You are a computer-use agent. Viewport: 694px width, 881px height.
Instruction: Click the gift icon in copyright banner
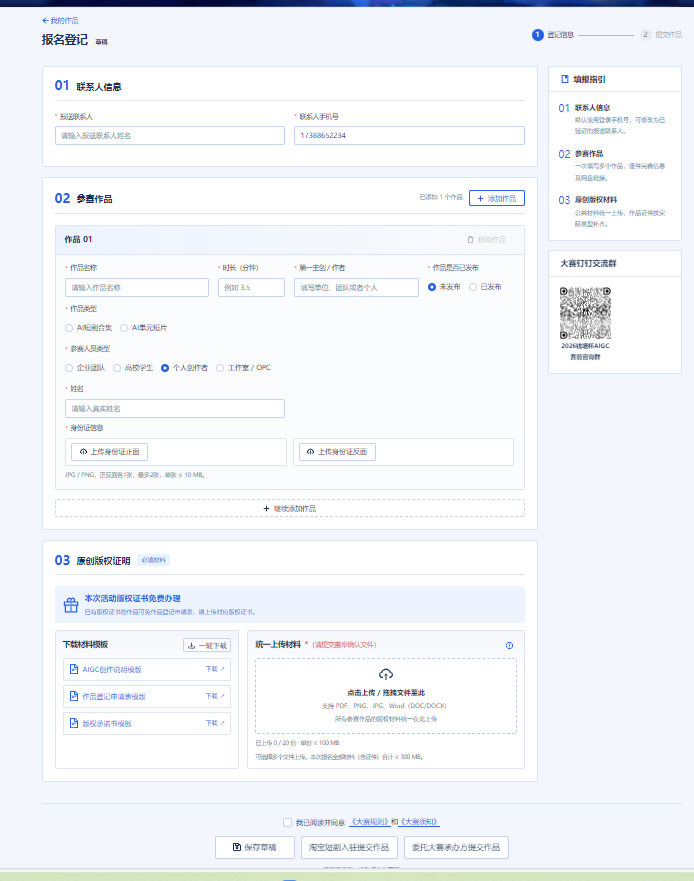click(x=71, y=605)
